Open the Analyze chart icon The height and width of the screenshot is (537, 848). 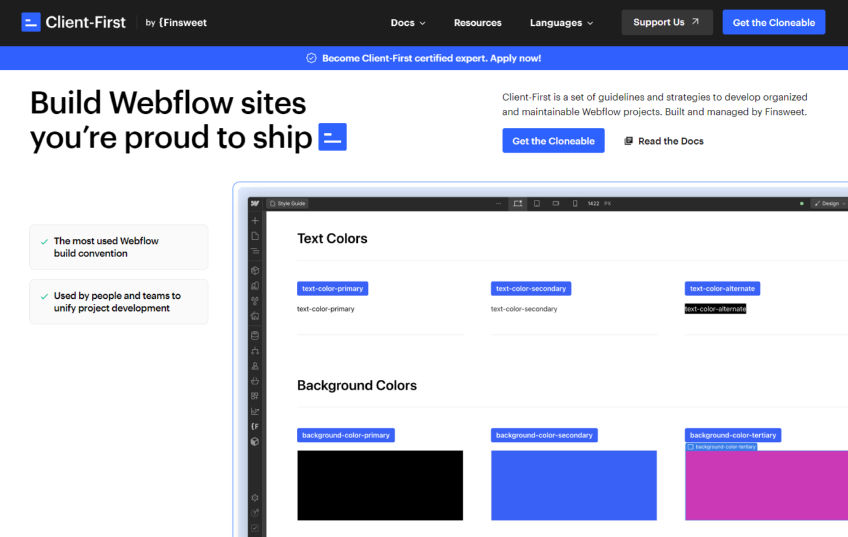255,411
